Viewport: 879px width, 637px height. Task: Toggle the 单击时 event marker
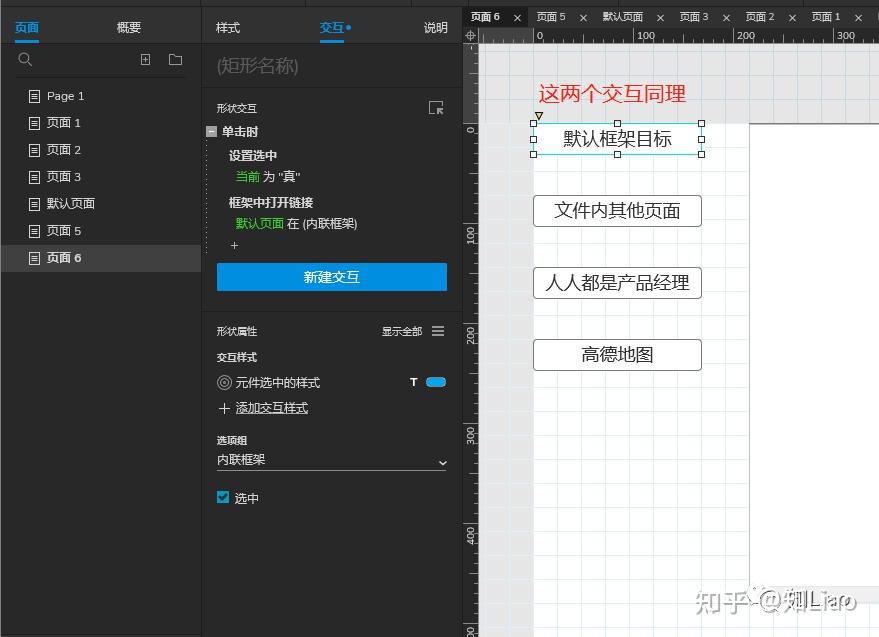[212, 130]
